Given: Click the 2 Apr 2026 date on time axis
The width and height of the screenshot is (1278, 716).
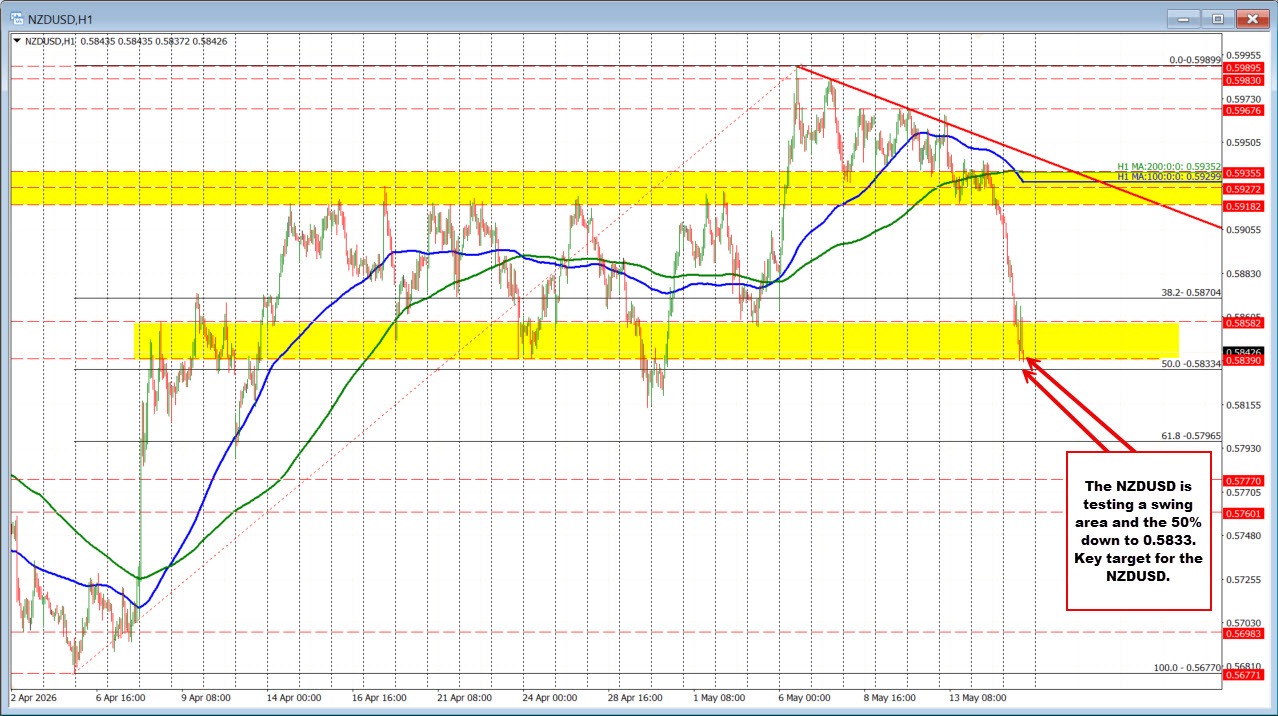Looking at the screenshot, I should [x=33, y=696].
